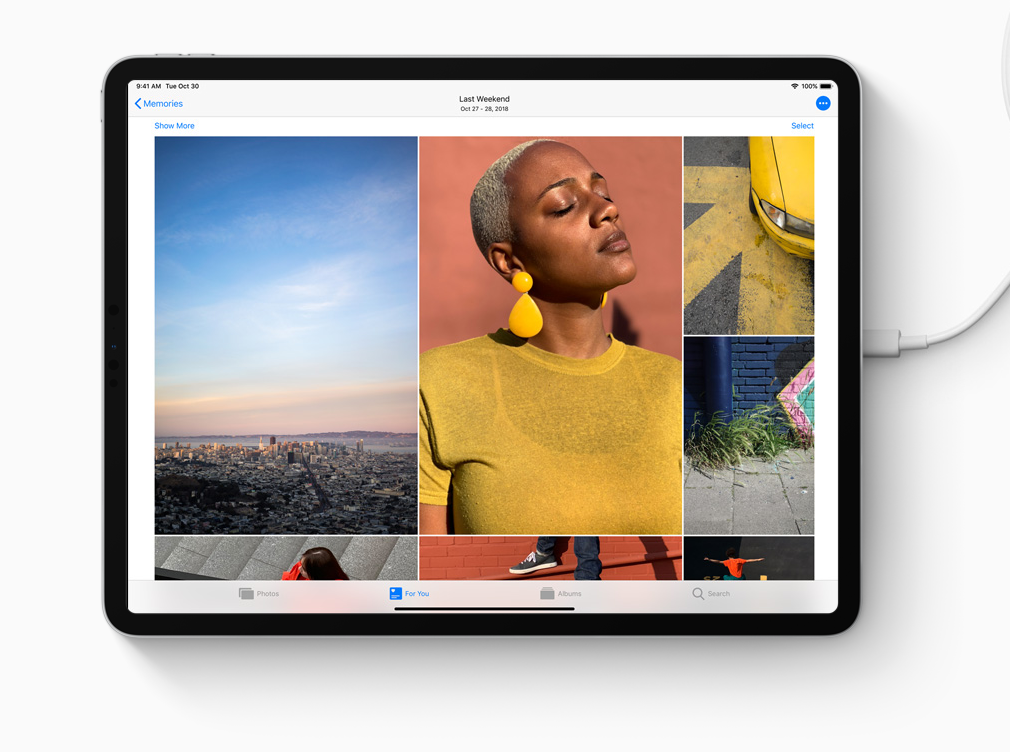This screenshot has height=752, width=1010.
Task: Switch to the For You tab
Action: pos(409,593)
